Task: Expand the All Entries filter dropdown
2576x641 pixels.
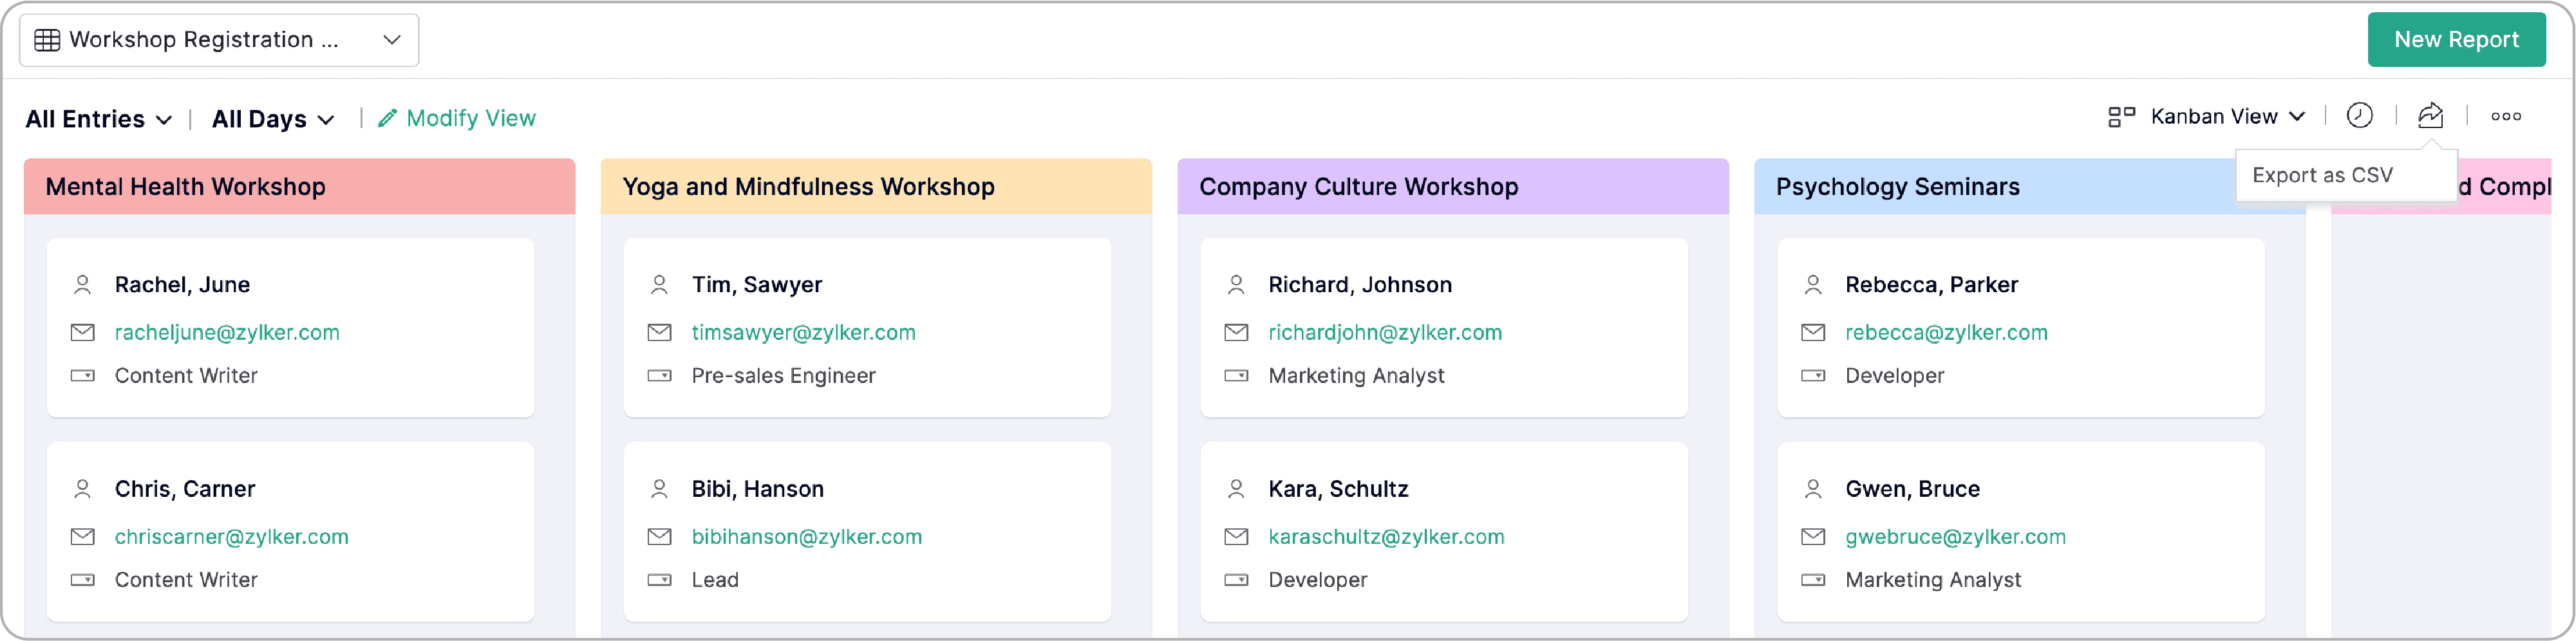Action: point(98,119)
